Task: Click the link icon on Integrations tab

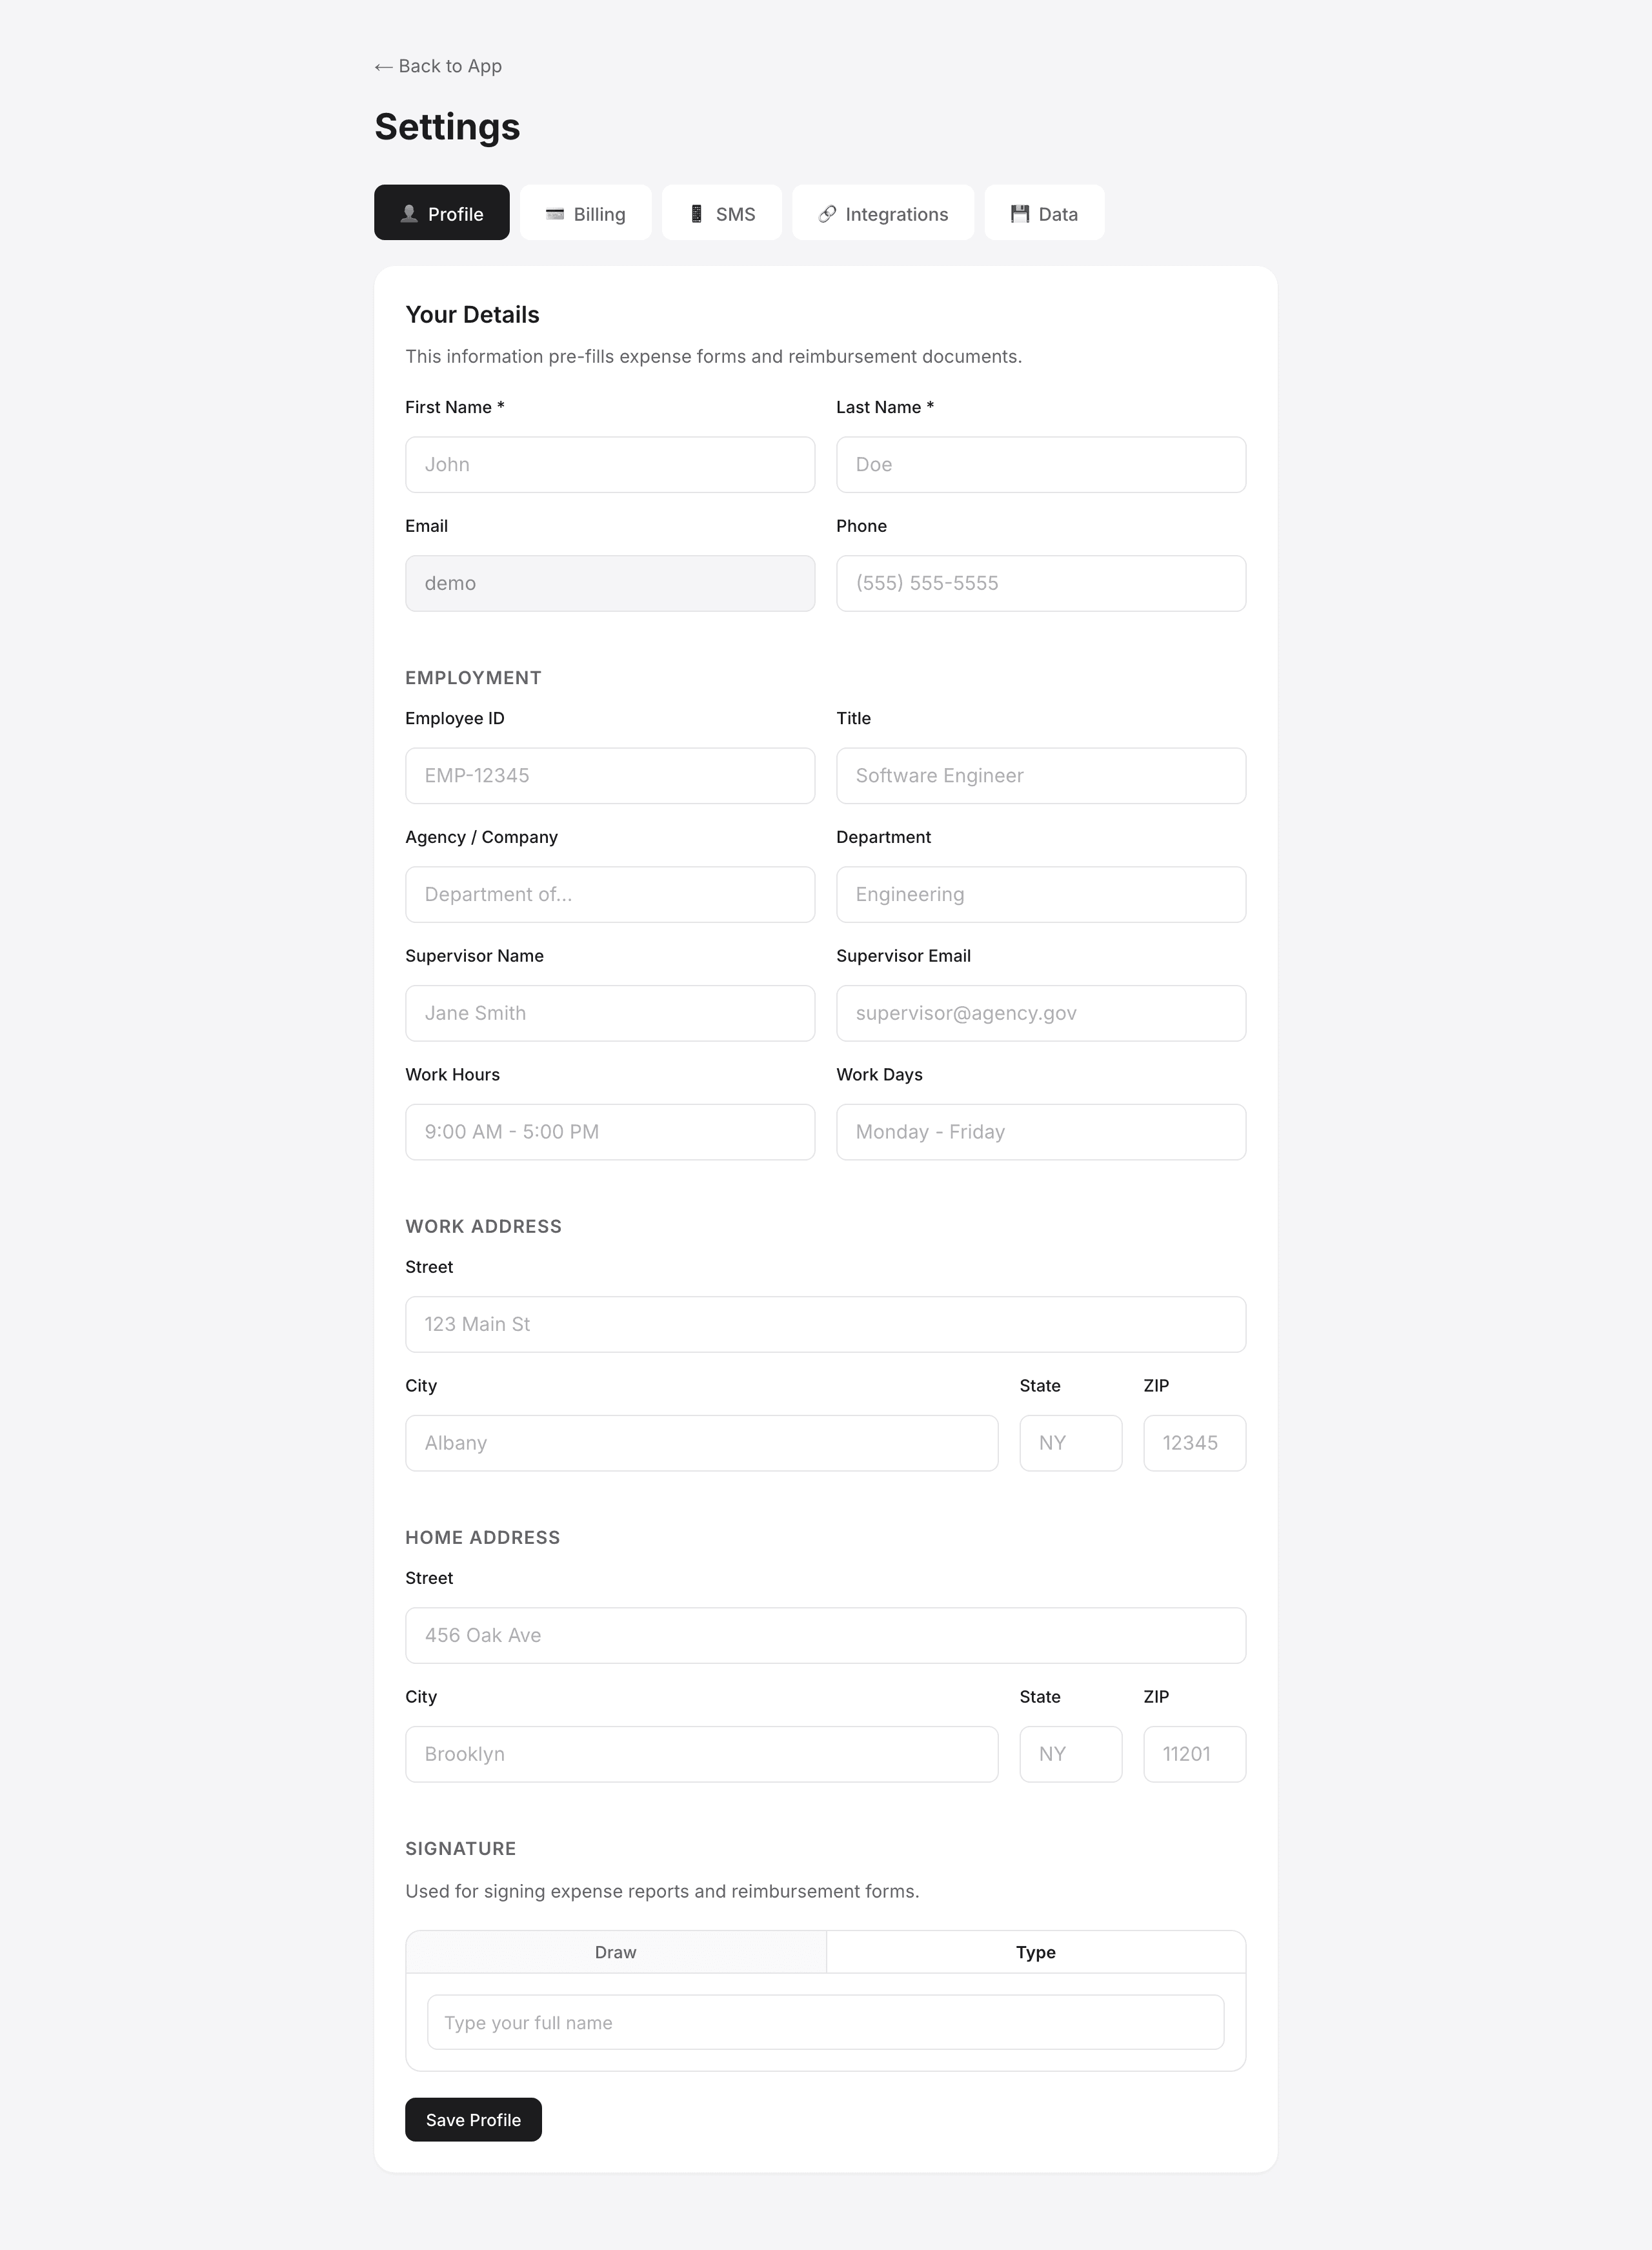Action: click(826, 213)
